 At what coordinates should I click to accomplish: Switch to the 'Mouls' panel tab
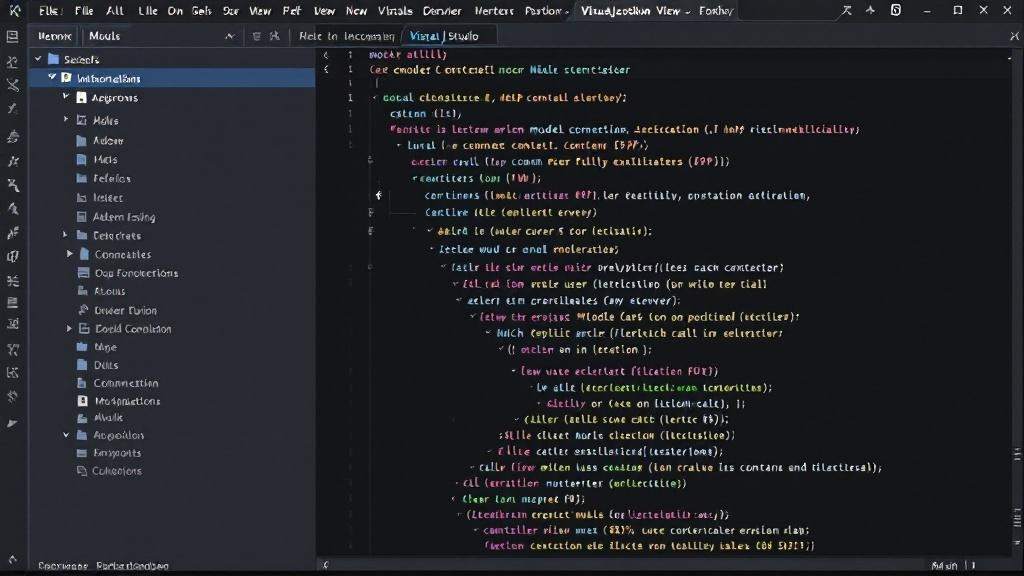point(104,36)
